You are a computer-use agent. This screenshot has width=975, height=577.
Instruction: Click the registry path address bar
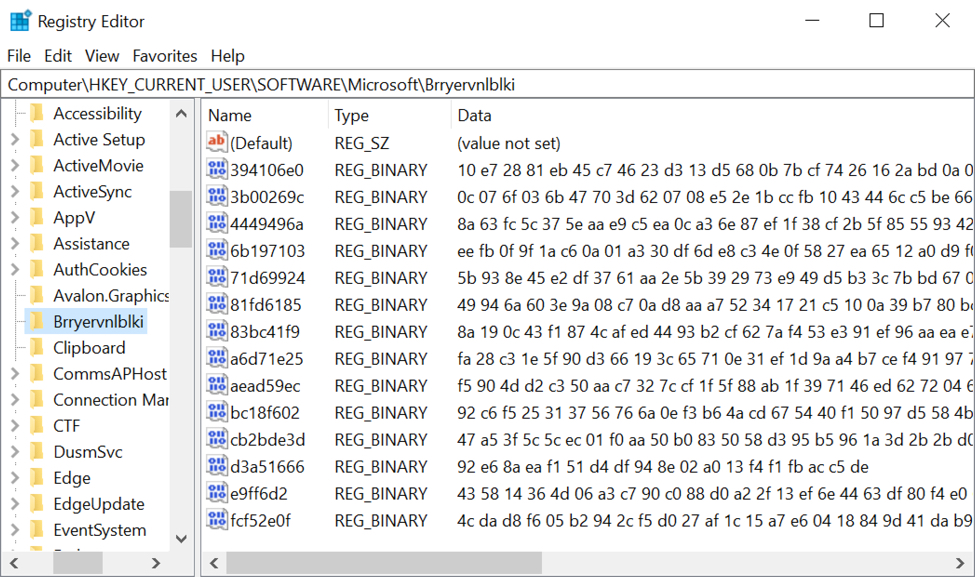click(x=487, y=85)
